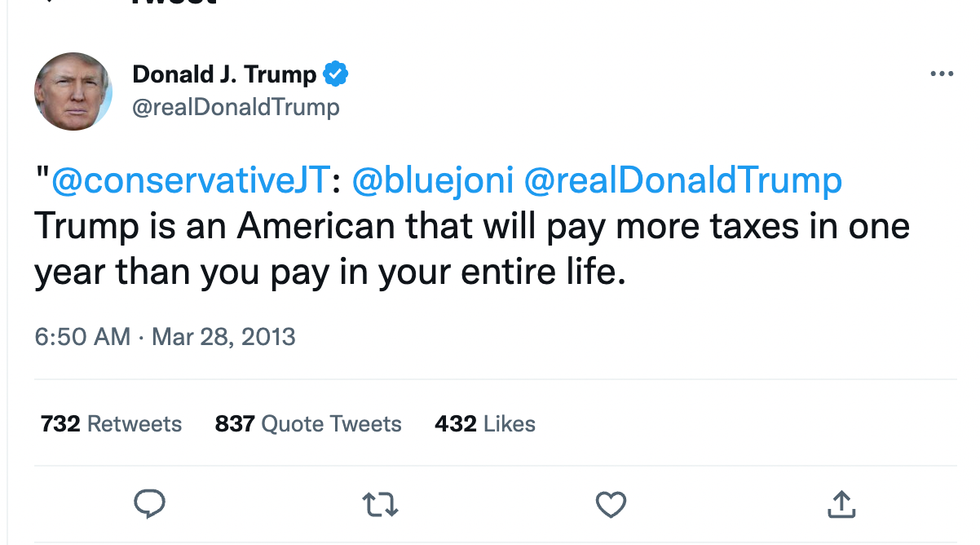This screenshot has width=980, height=545.
Task: View the 432 Likes list
Action: click(x=485, y=424)
